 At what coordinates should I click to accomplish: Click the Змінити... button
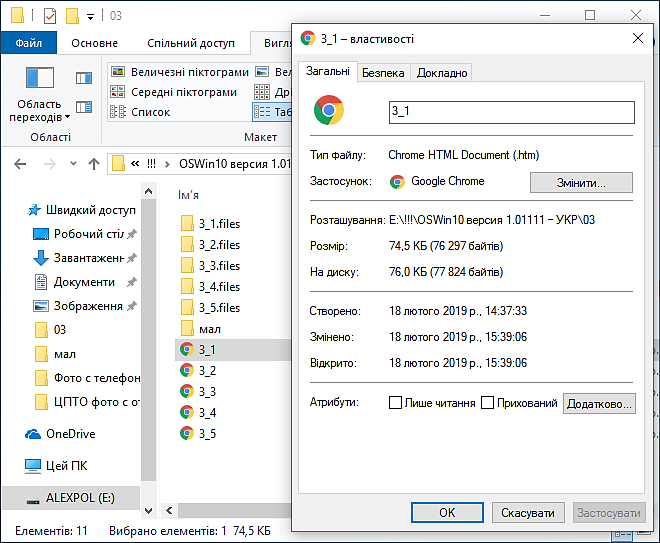(581, 183)
